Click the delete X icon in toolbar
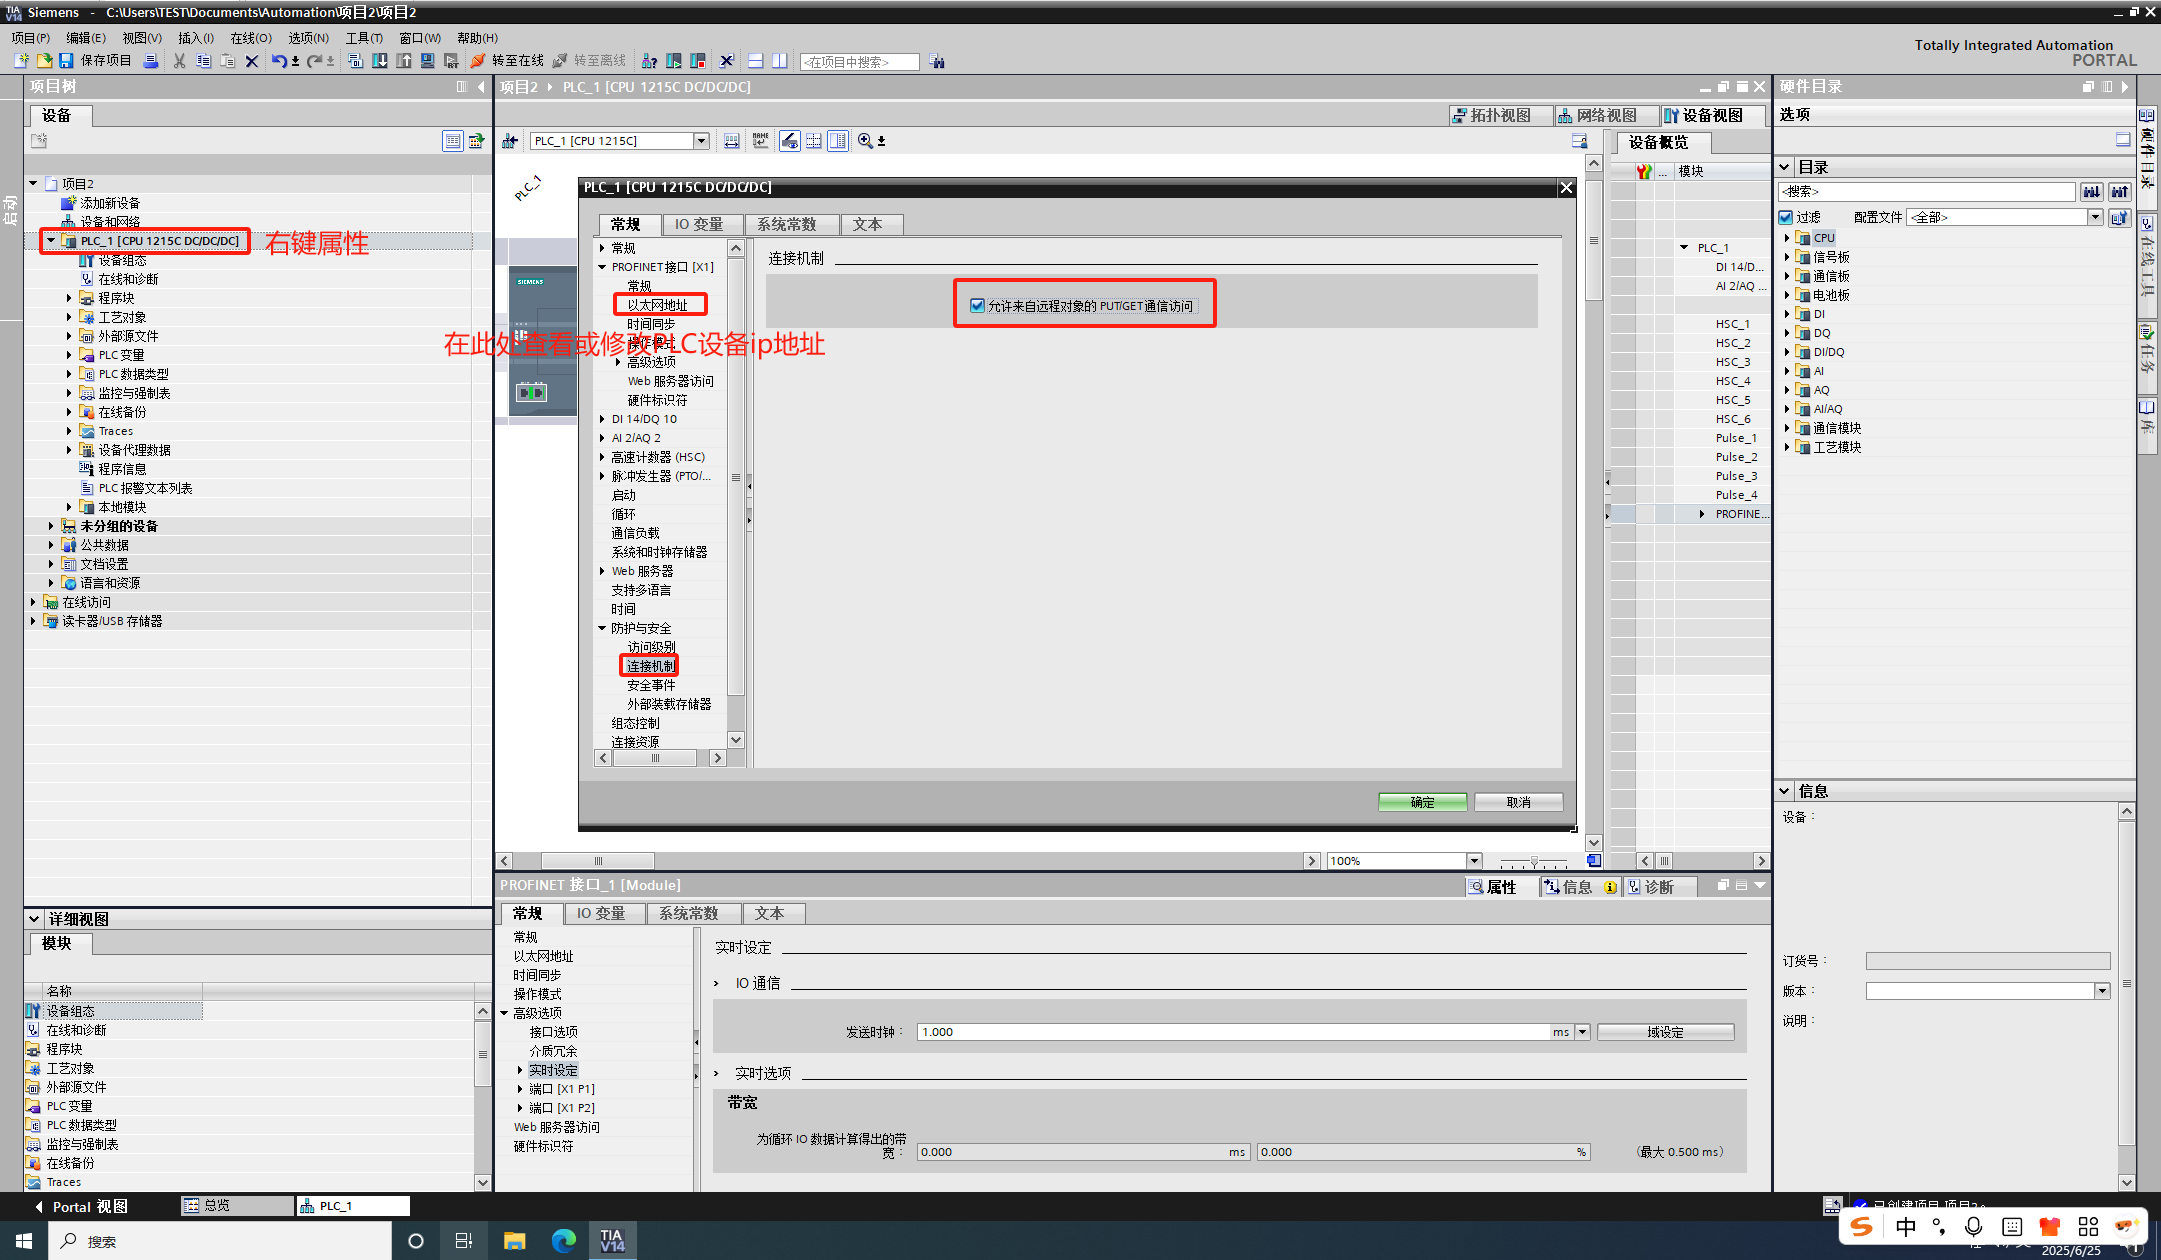 pyautogui.click(x=252, y=61)
